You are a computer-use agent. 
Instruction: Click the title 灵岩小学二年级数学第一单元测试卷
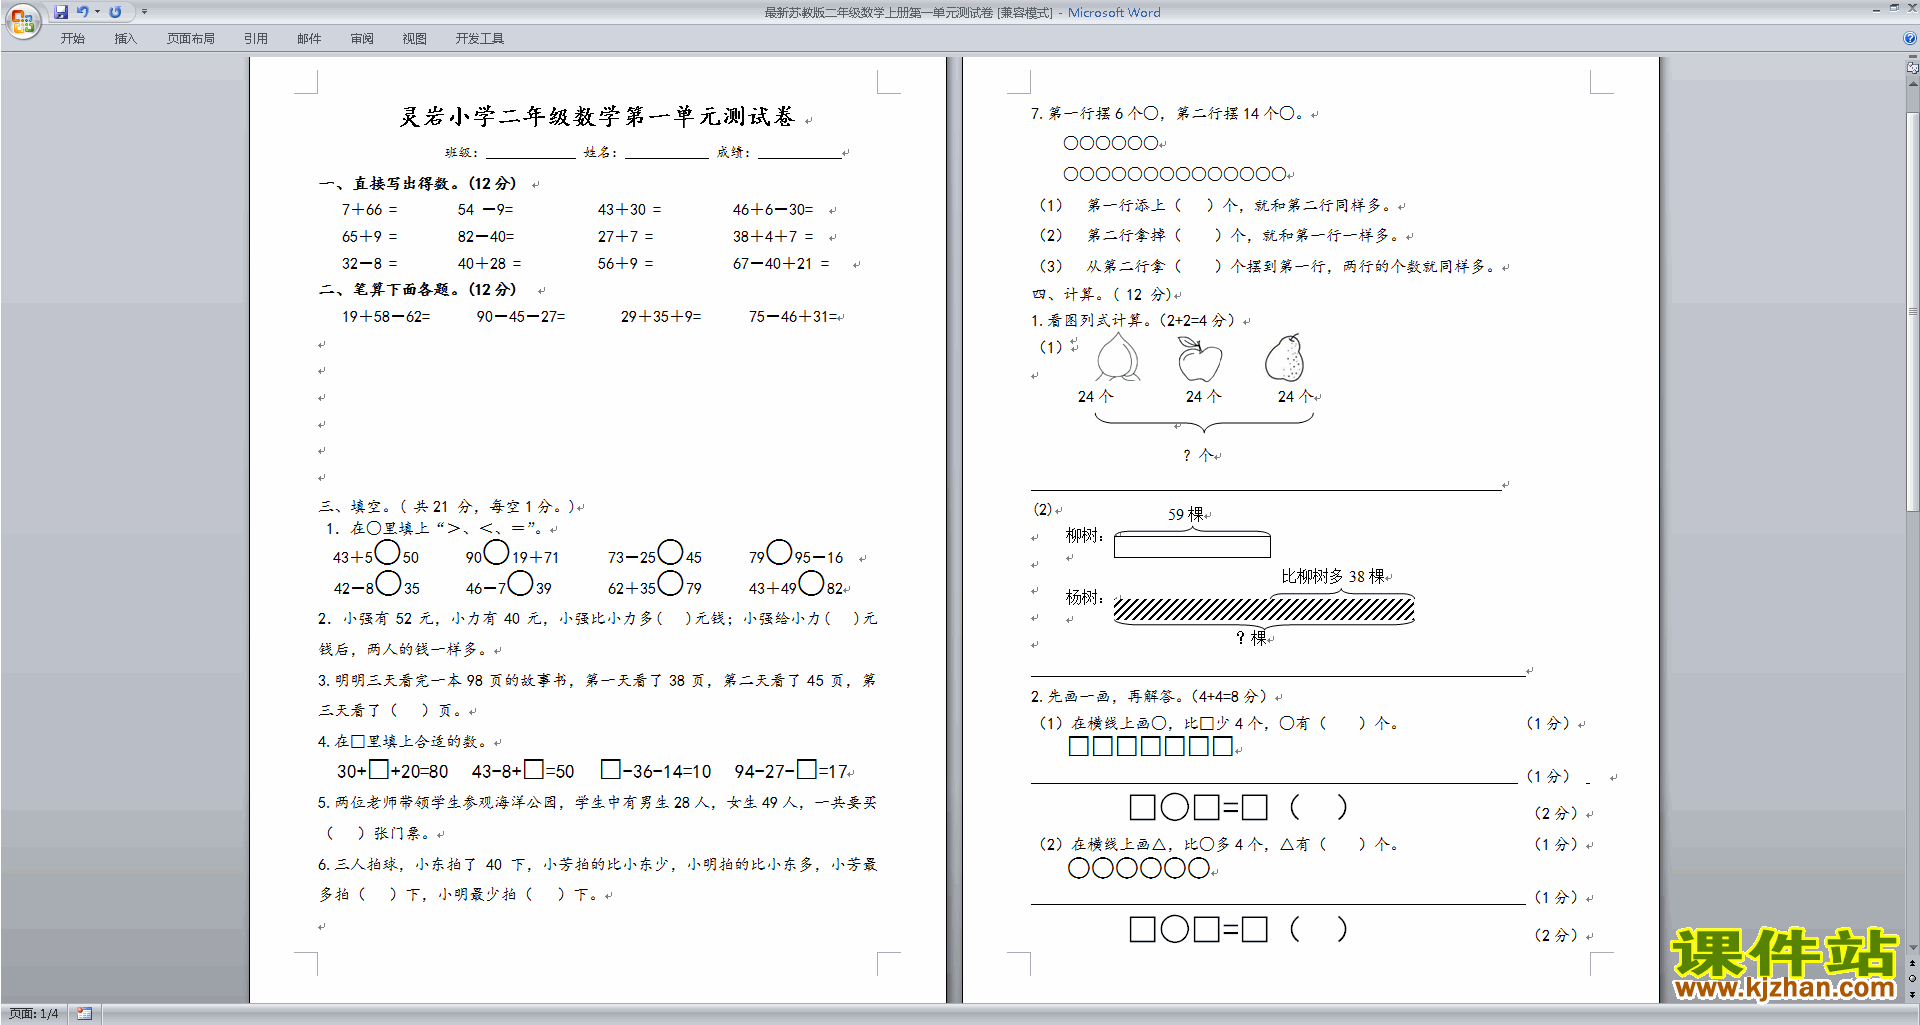tap(597, 117)
